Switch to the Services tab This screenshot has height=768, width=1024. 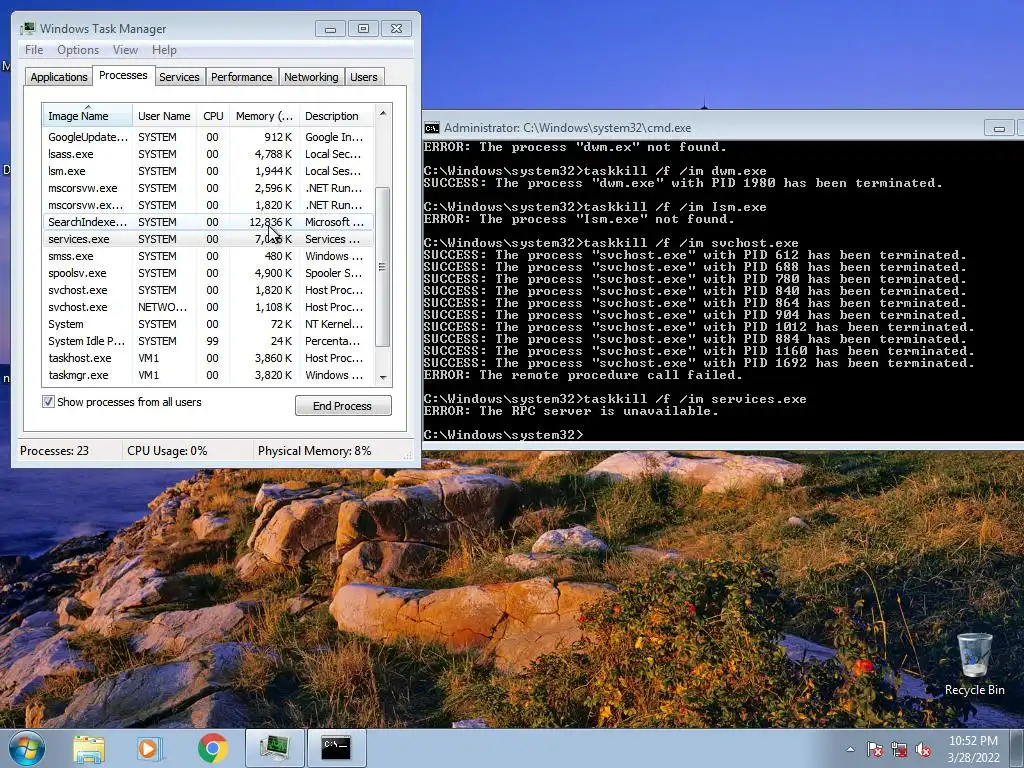tap(179, 76)
